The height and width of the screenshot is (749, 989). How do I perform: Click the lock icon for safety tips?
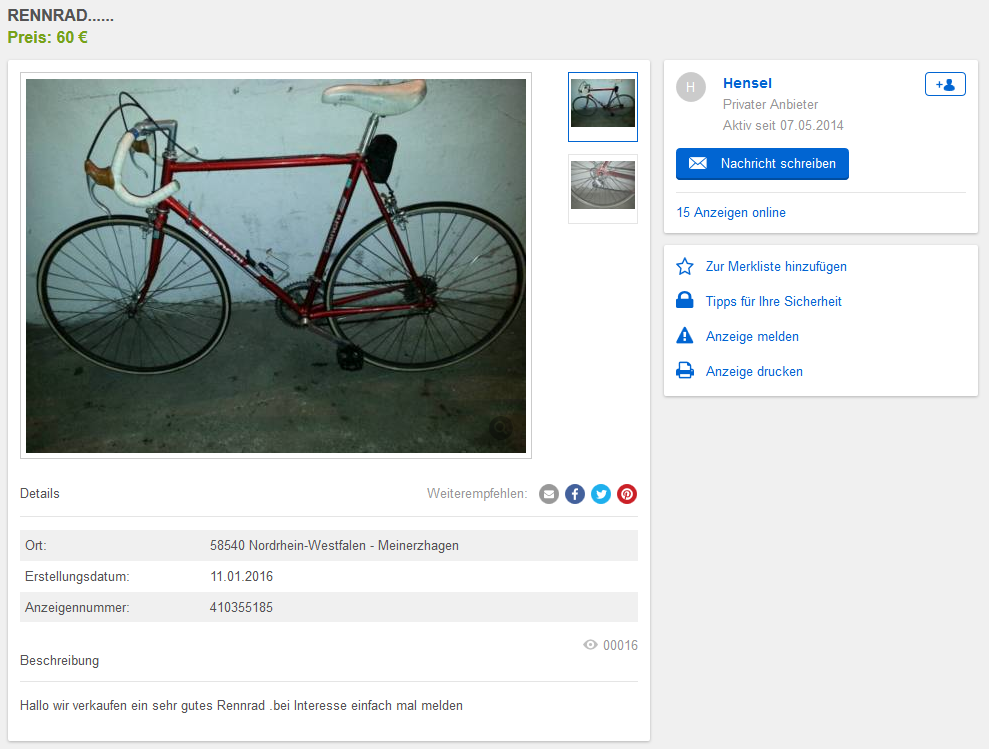click(x=685, y=300)
